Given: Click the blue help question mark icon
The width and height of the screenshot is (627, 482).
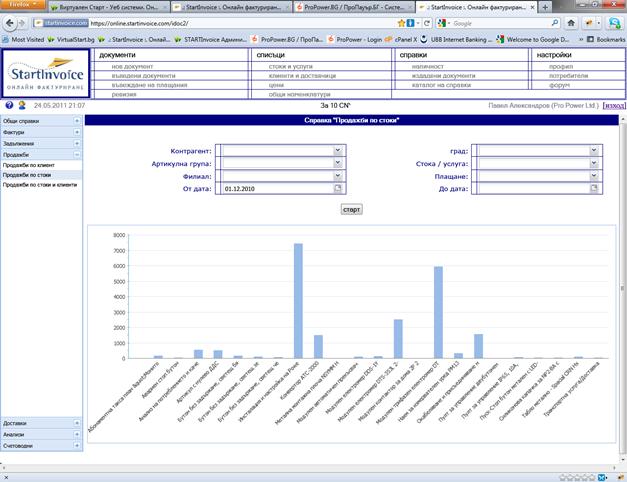Looking at the screenshot, I should (9, 105).
